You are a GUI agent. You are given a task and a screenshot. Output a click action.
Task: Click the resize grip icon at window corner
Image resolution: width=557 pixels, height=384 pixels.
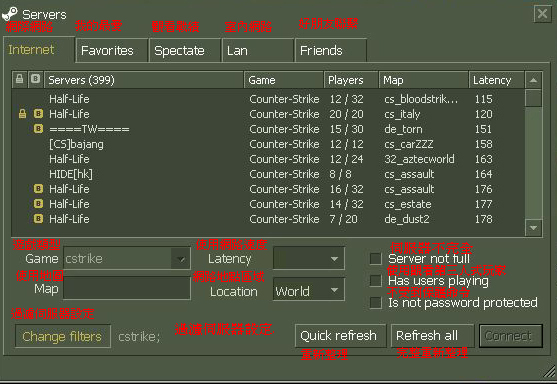coord(550,372)
